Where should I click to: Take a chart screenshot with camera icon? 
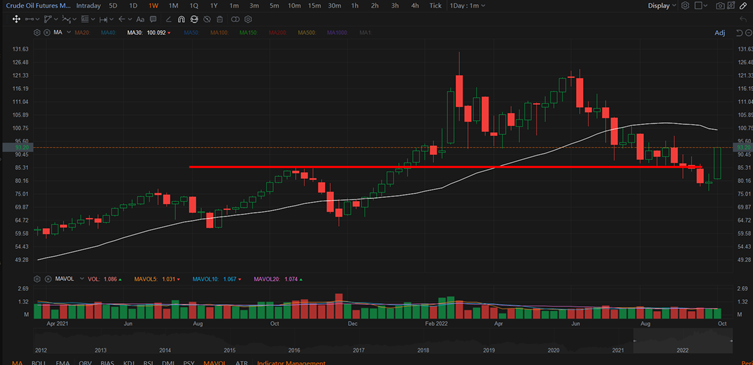point(720,6)
